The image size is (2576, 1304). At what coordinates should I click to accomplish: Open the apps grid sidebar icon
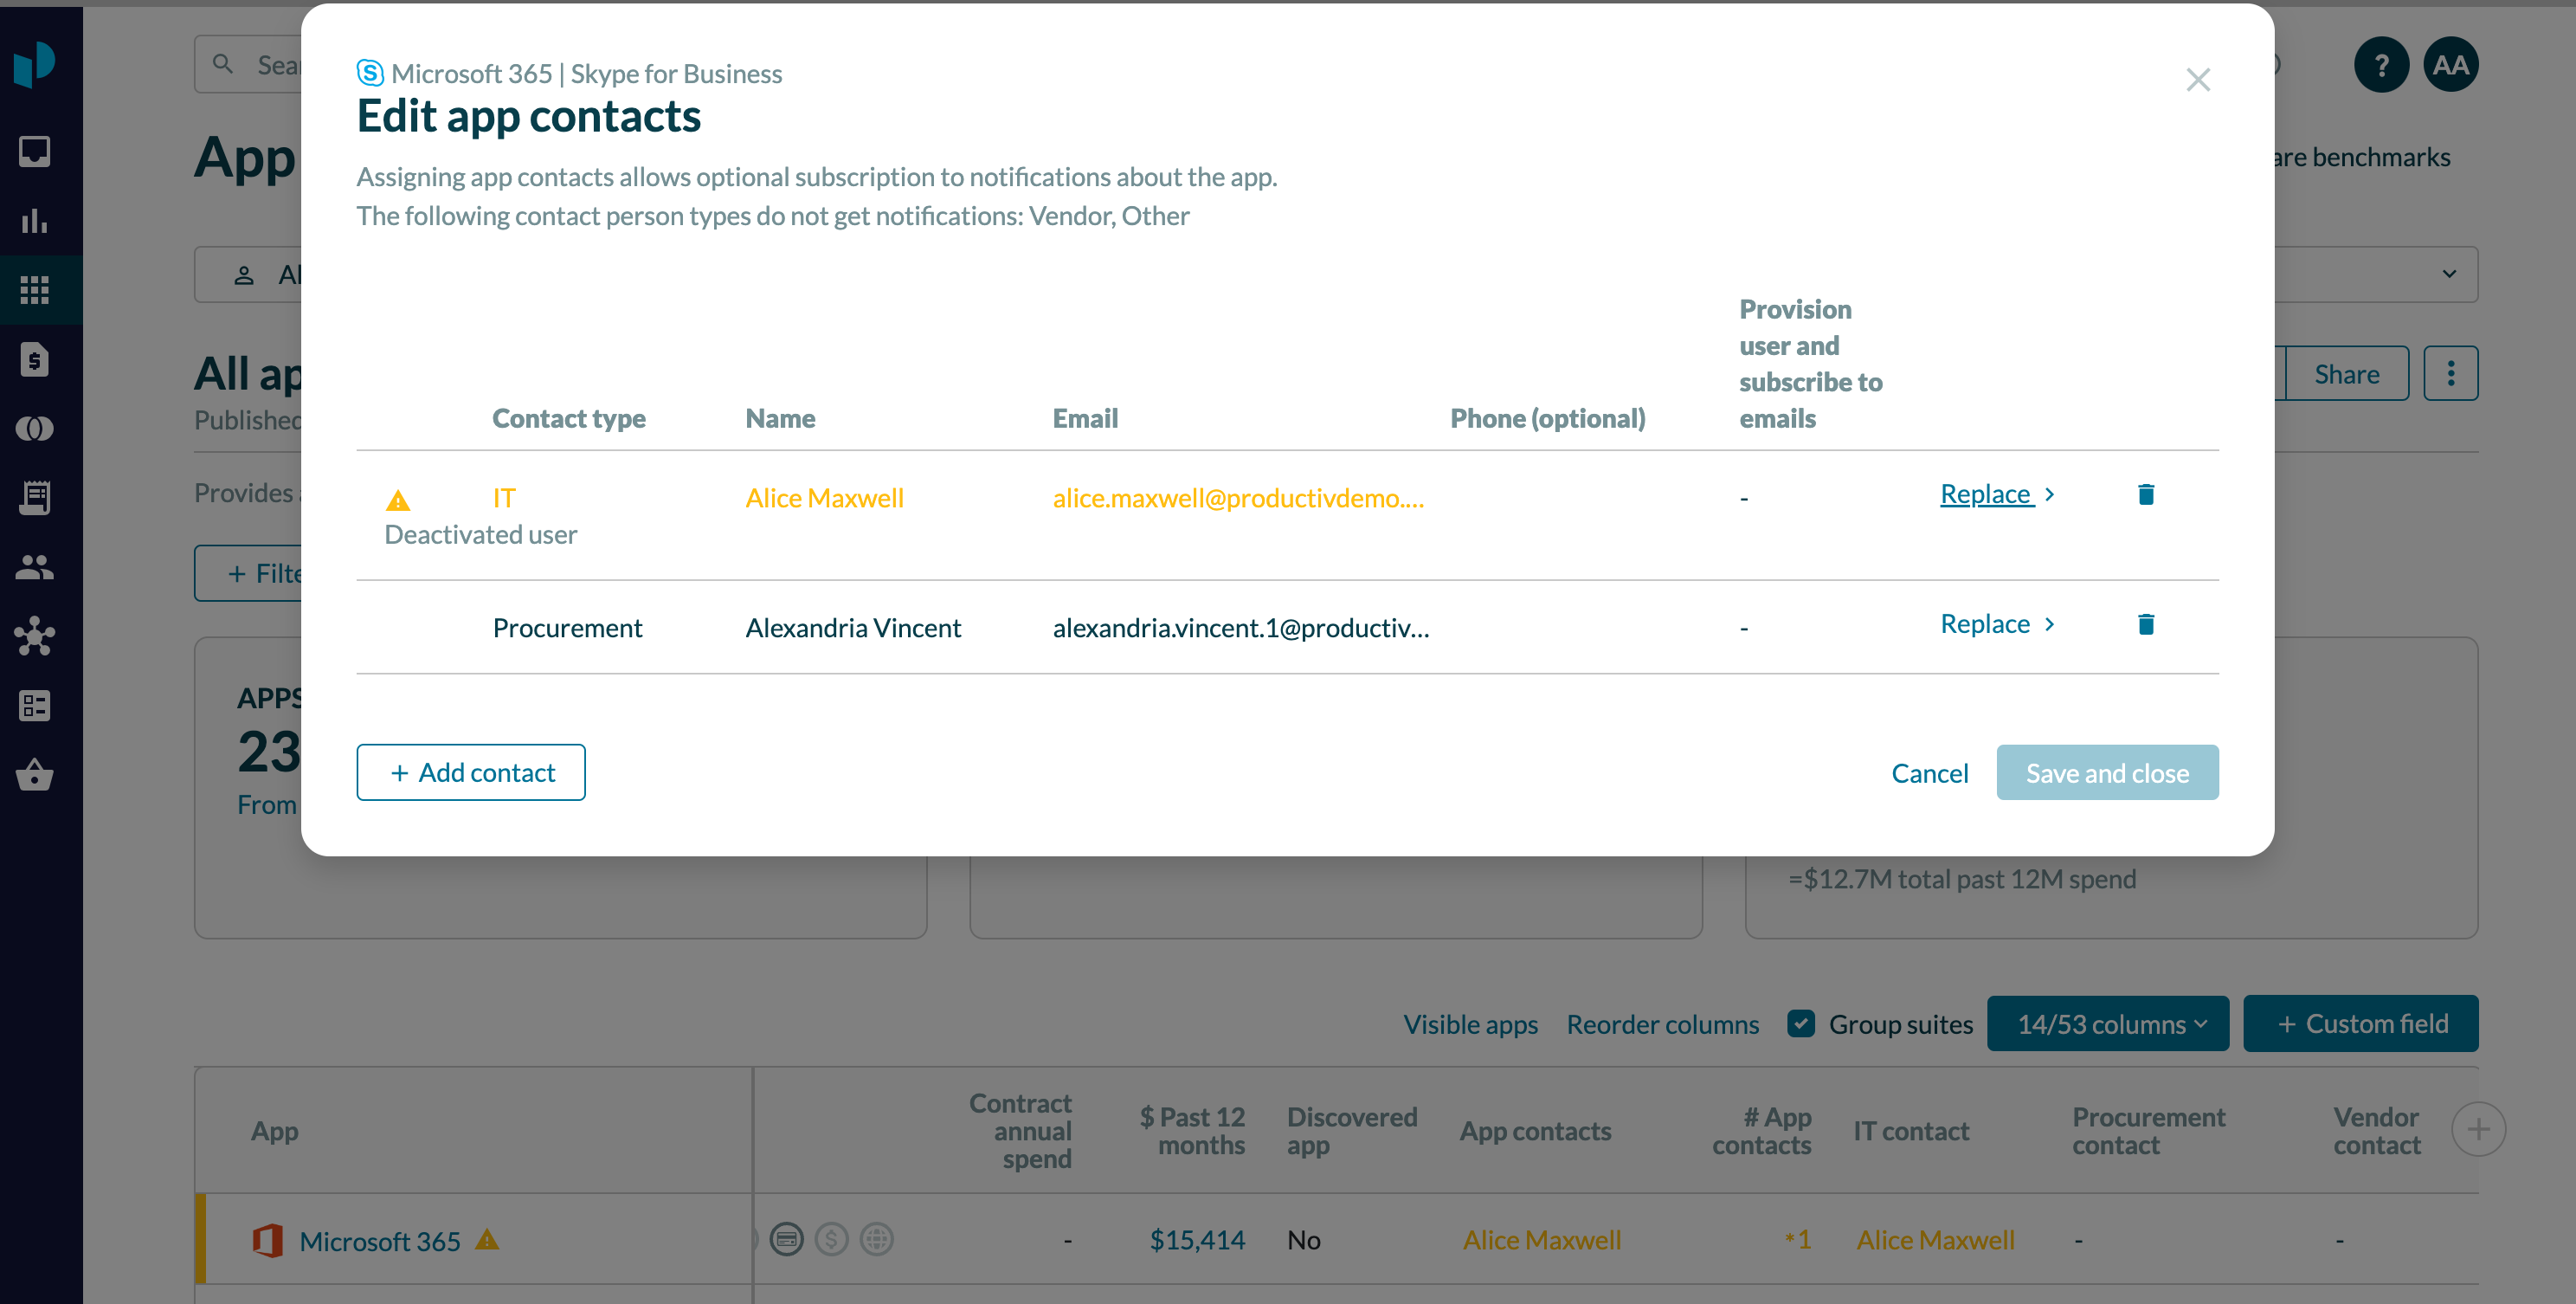pos(35,290)
